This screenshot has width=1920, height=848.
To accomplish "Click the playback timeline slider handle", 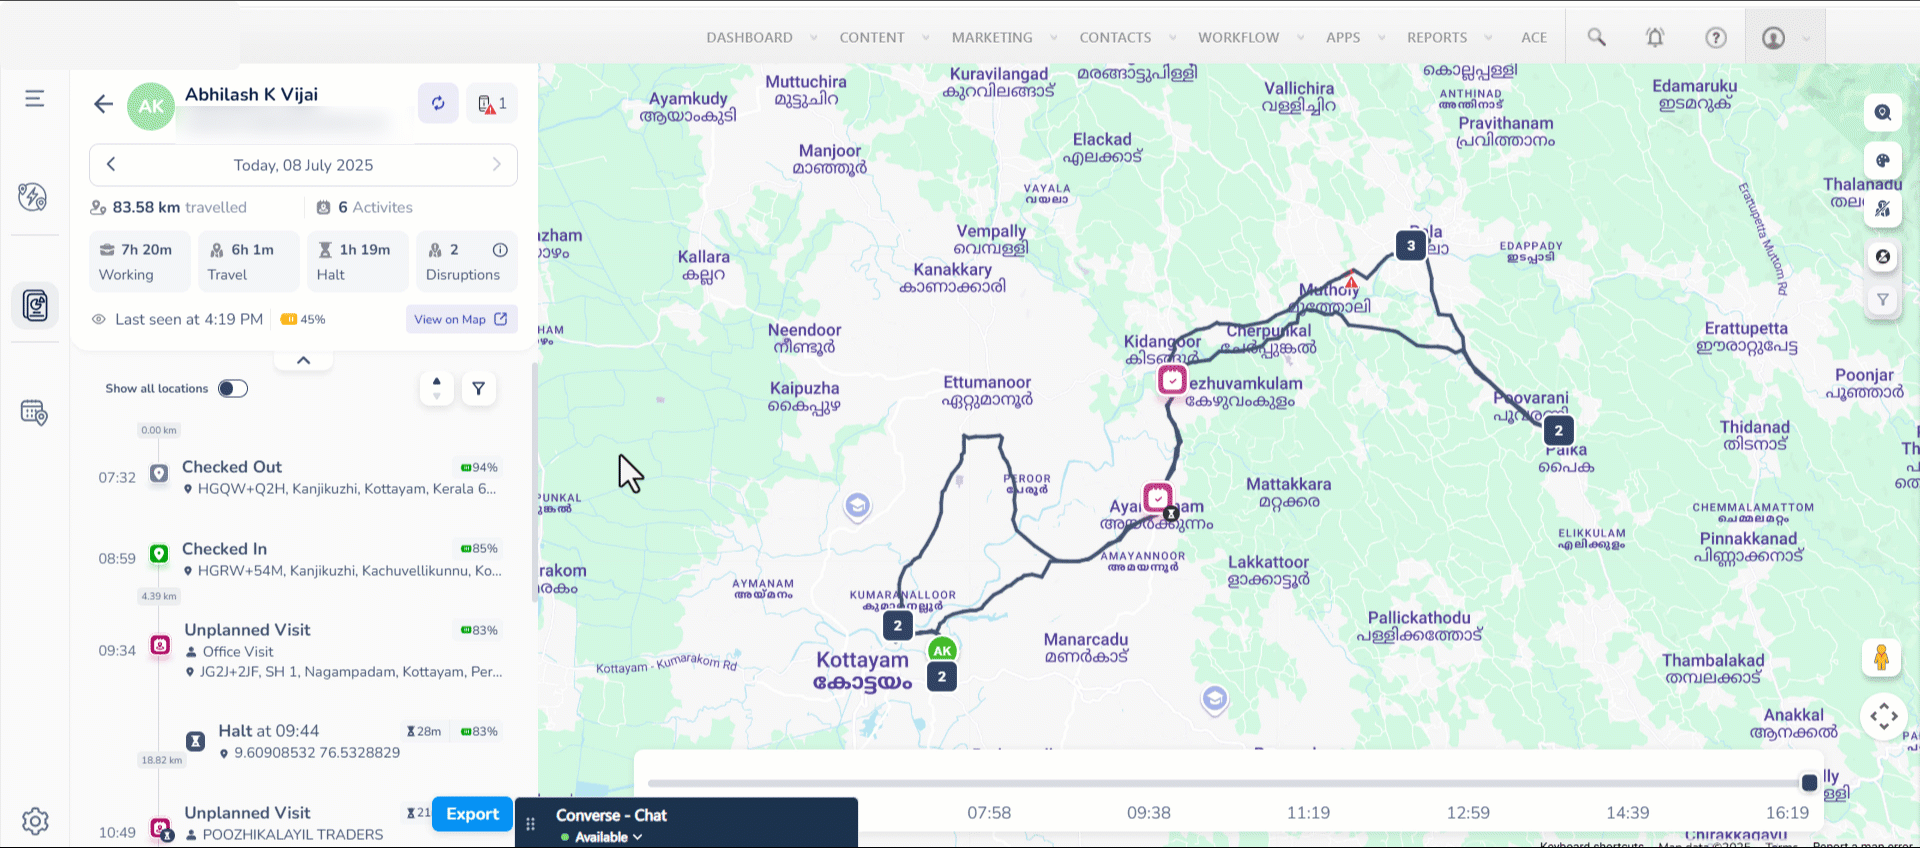I will (x=1809, y=783).
